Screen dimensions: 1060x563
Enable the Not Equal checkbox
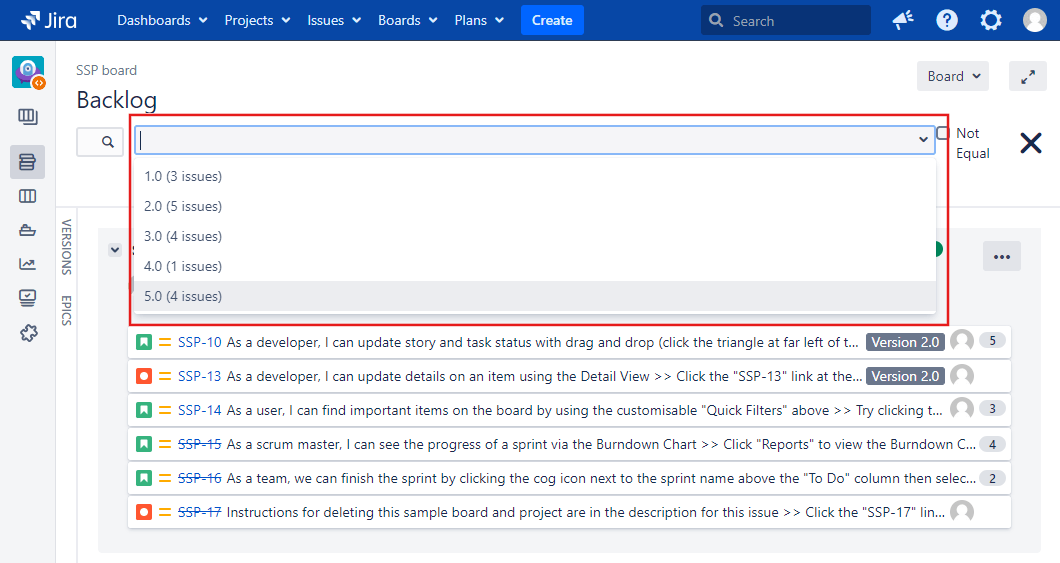pyautogui.click(x=943, y=133)
